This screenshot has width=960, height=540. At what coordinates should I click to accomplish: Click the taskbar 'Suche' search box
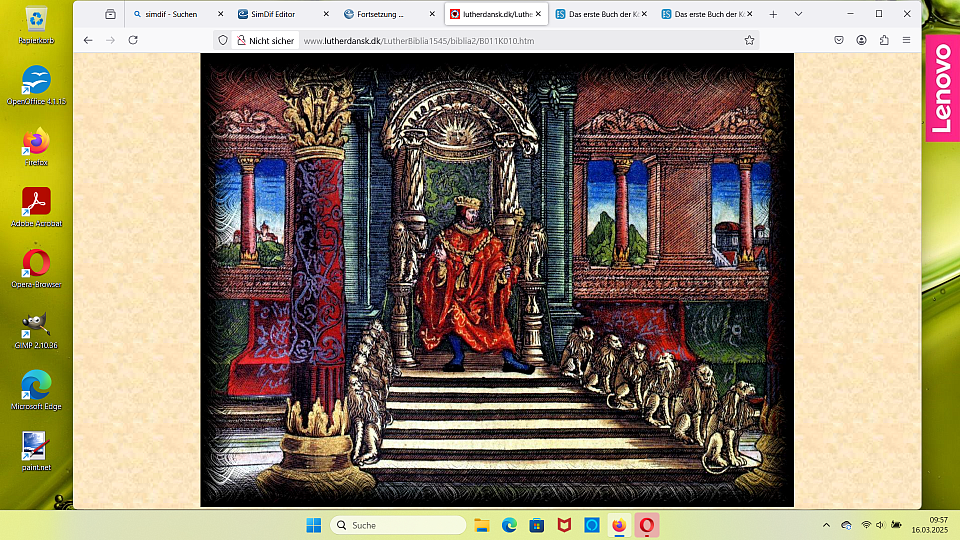tap(399, 525)
